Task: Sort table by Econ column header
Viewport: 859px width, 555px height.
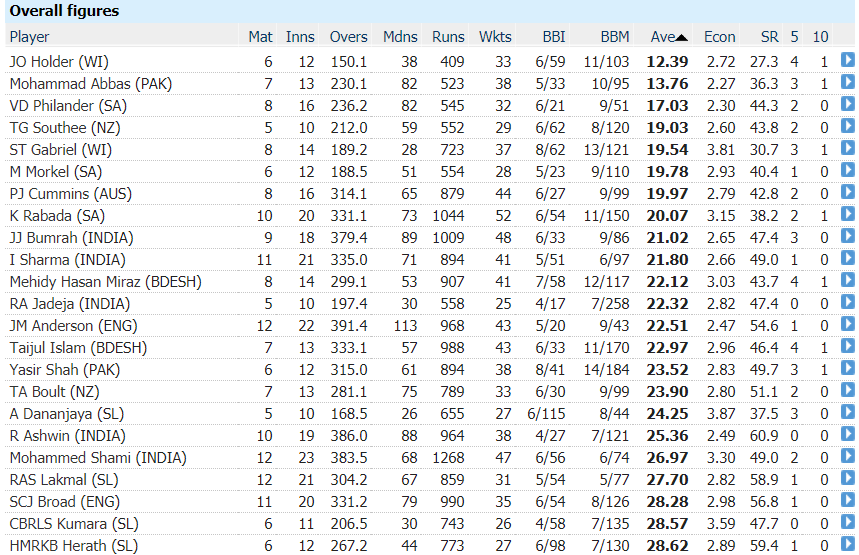Action: click(x=719, y=37)
